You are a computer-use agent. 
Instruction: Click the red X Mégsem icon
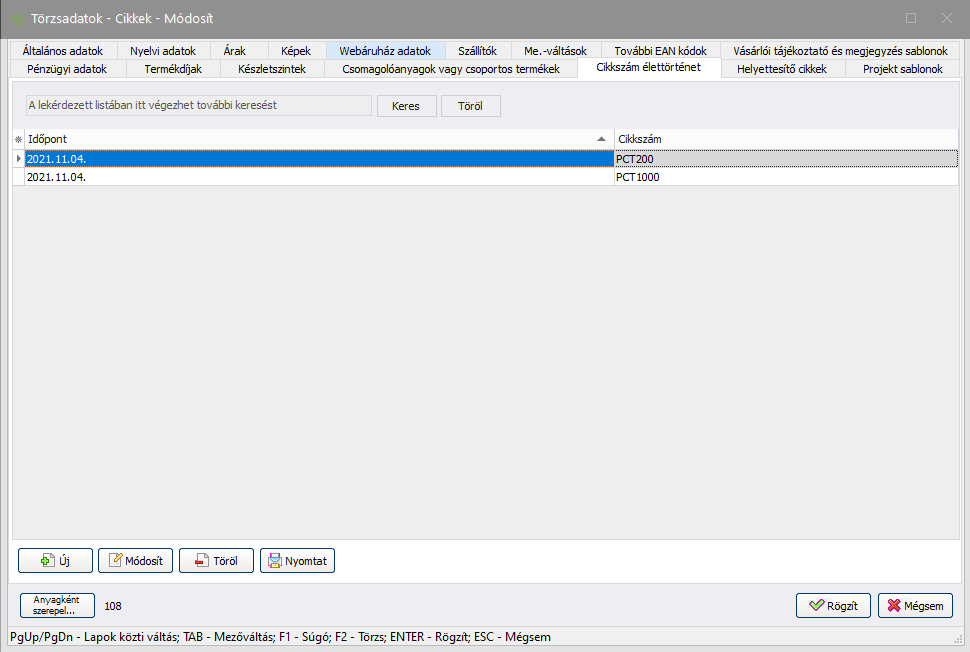point(894,606)
